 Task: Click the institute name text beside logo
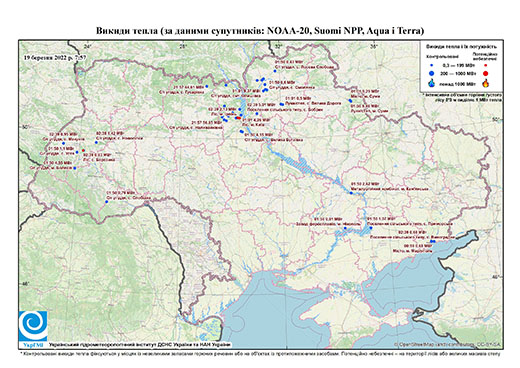point(139,344)
